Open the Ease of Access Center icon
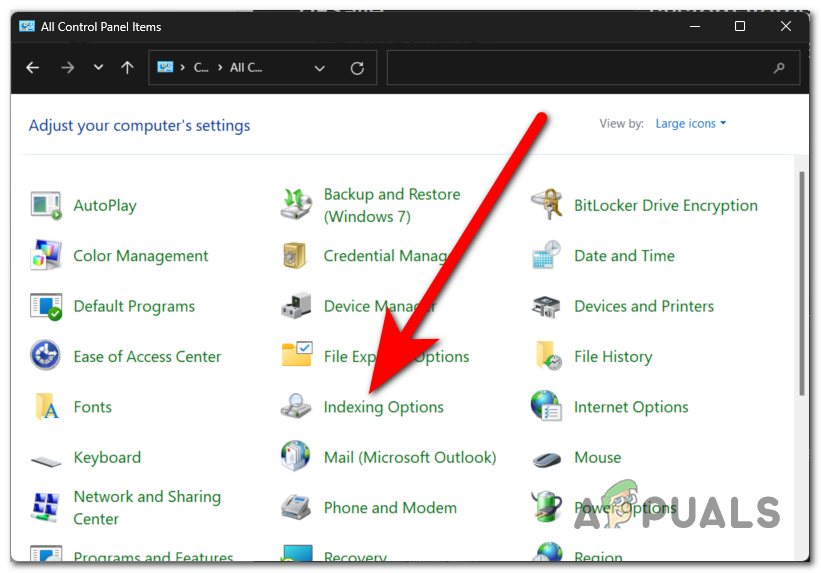821x573 pixels. tap(46, 356)
